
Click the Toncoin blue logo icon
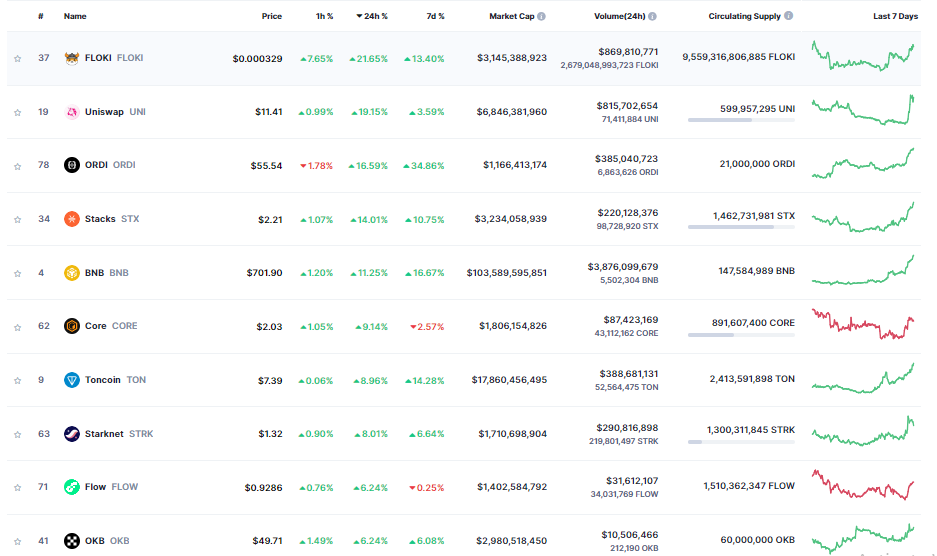(72, 380)
